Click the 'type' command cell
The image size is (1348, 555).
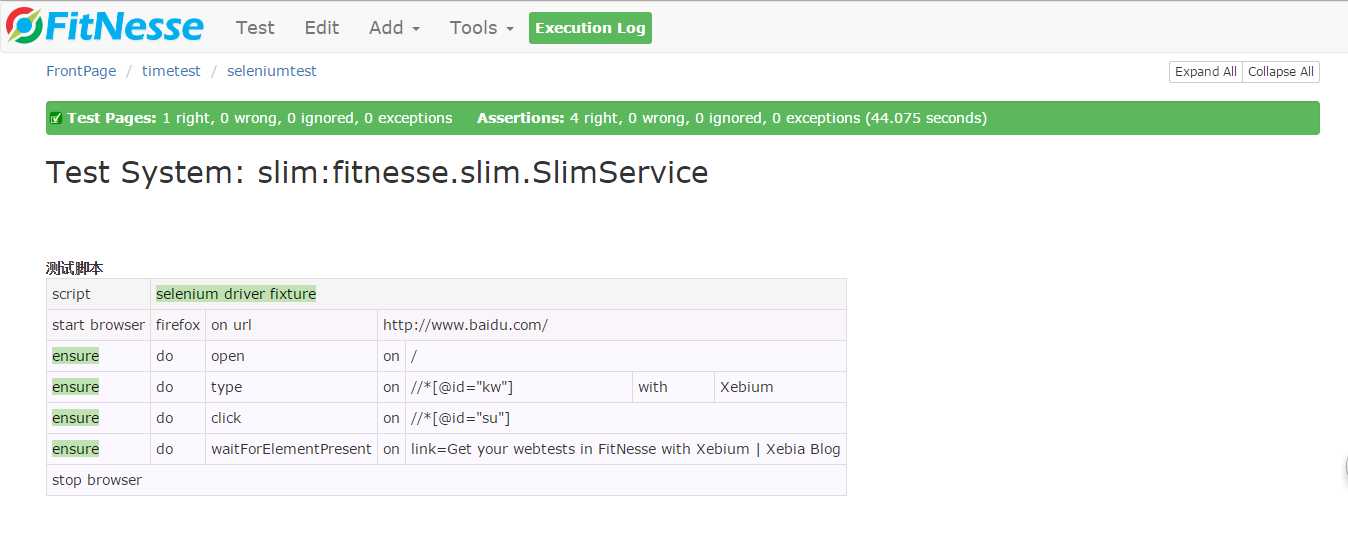tap(291, 387)
